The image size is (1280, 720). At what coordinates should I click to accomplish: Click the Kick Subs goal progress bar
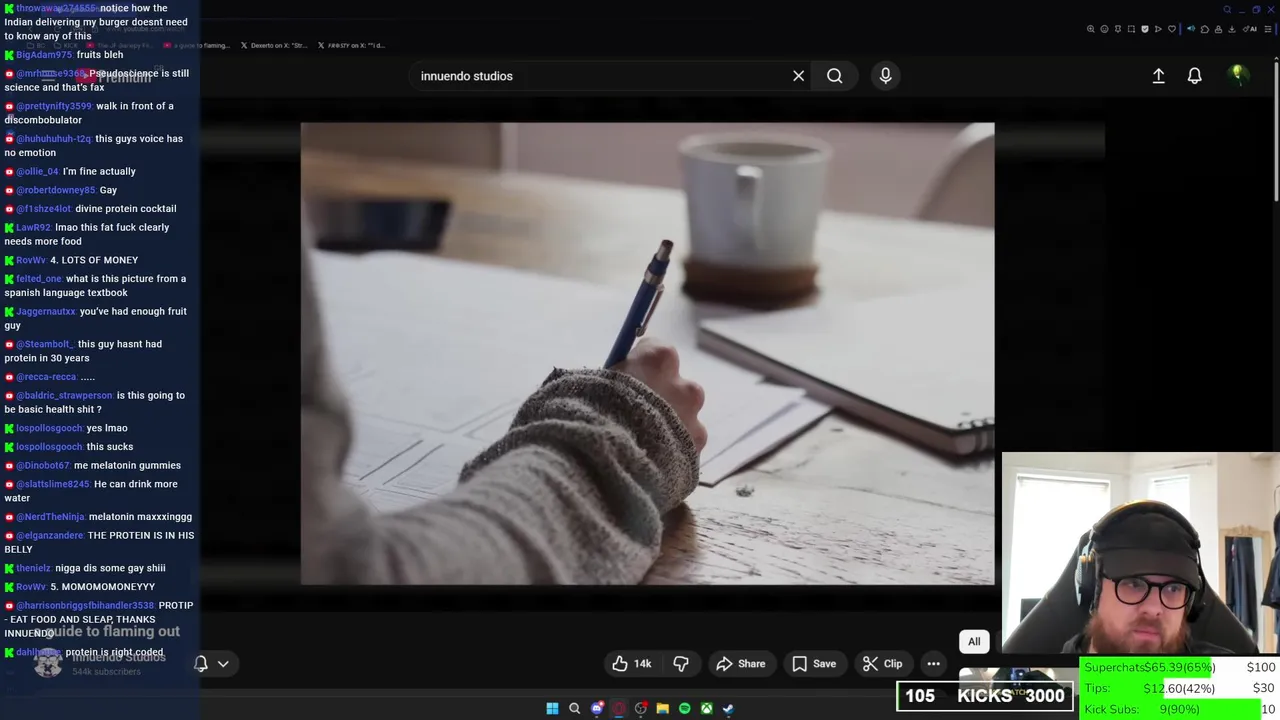(1180, 709)
